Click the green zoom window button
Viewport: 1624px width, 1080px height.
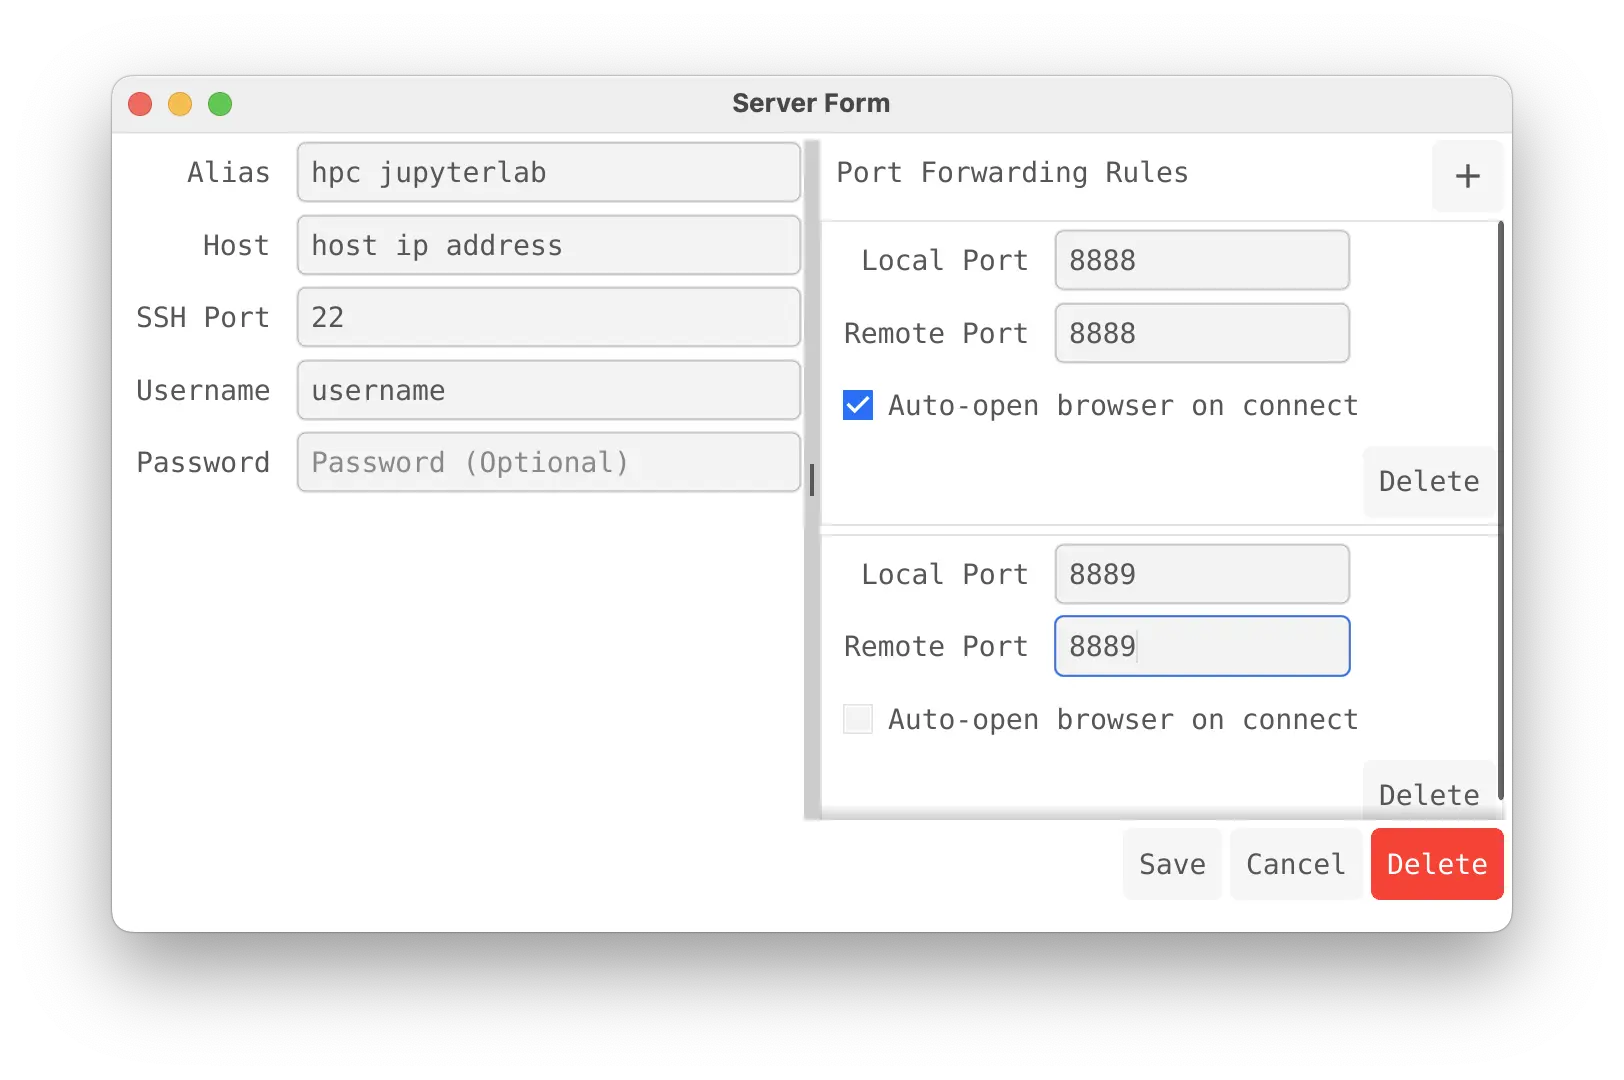(220, 104)
